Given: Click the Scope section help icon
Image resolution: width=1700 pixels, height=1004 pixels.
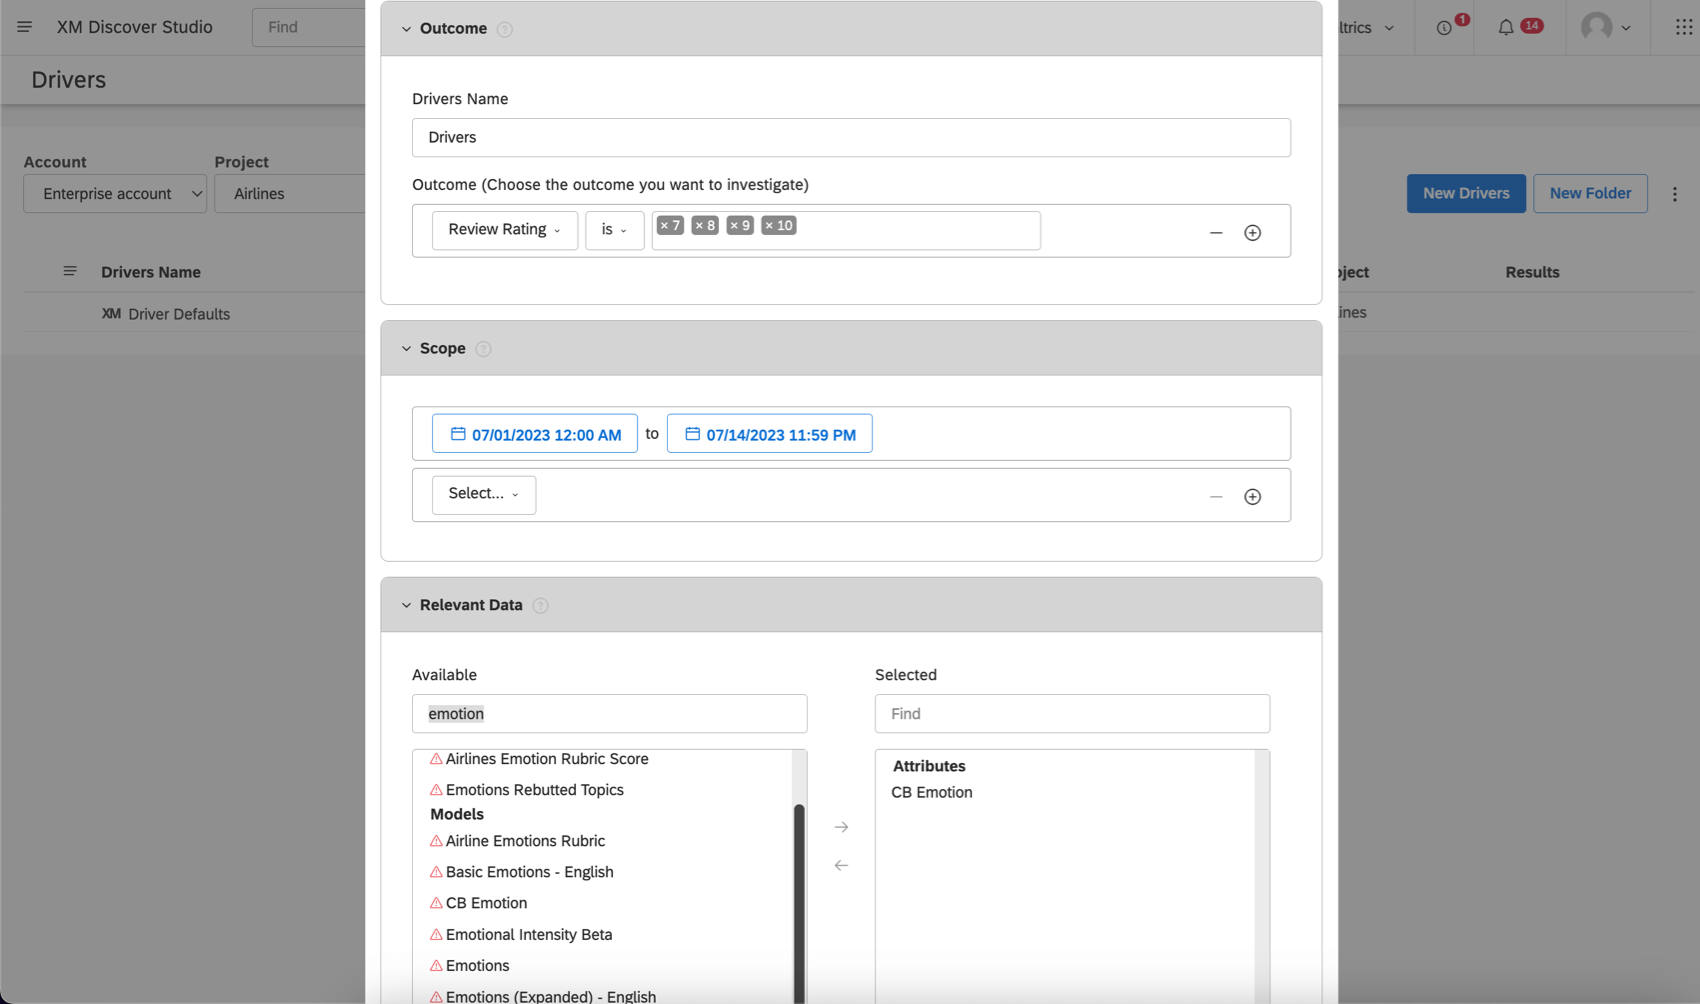Looking at the screenshot, I should [483, 348].
